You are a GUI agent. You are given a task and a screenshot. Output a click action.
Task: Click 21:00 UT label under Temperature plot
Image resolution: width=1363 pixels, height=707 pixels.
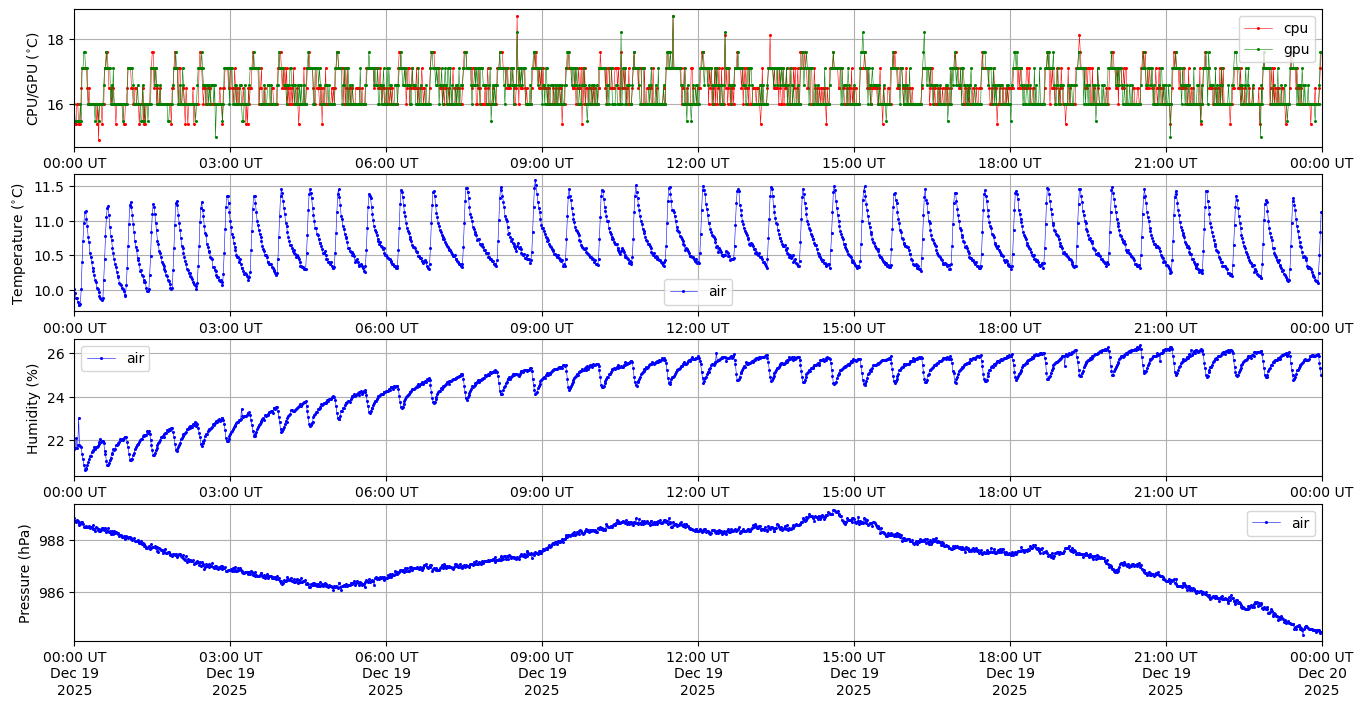pyautogui.click(x=1165, y=327)
